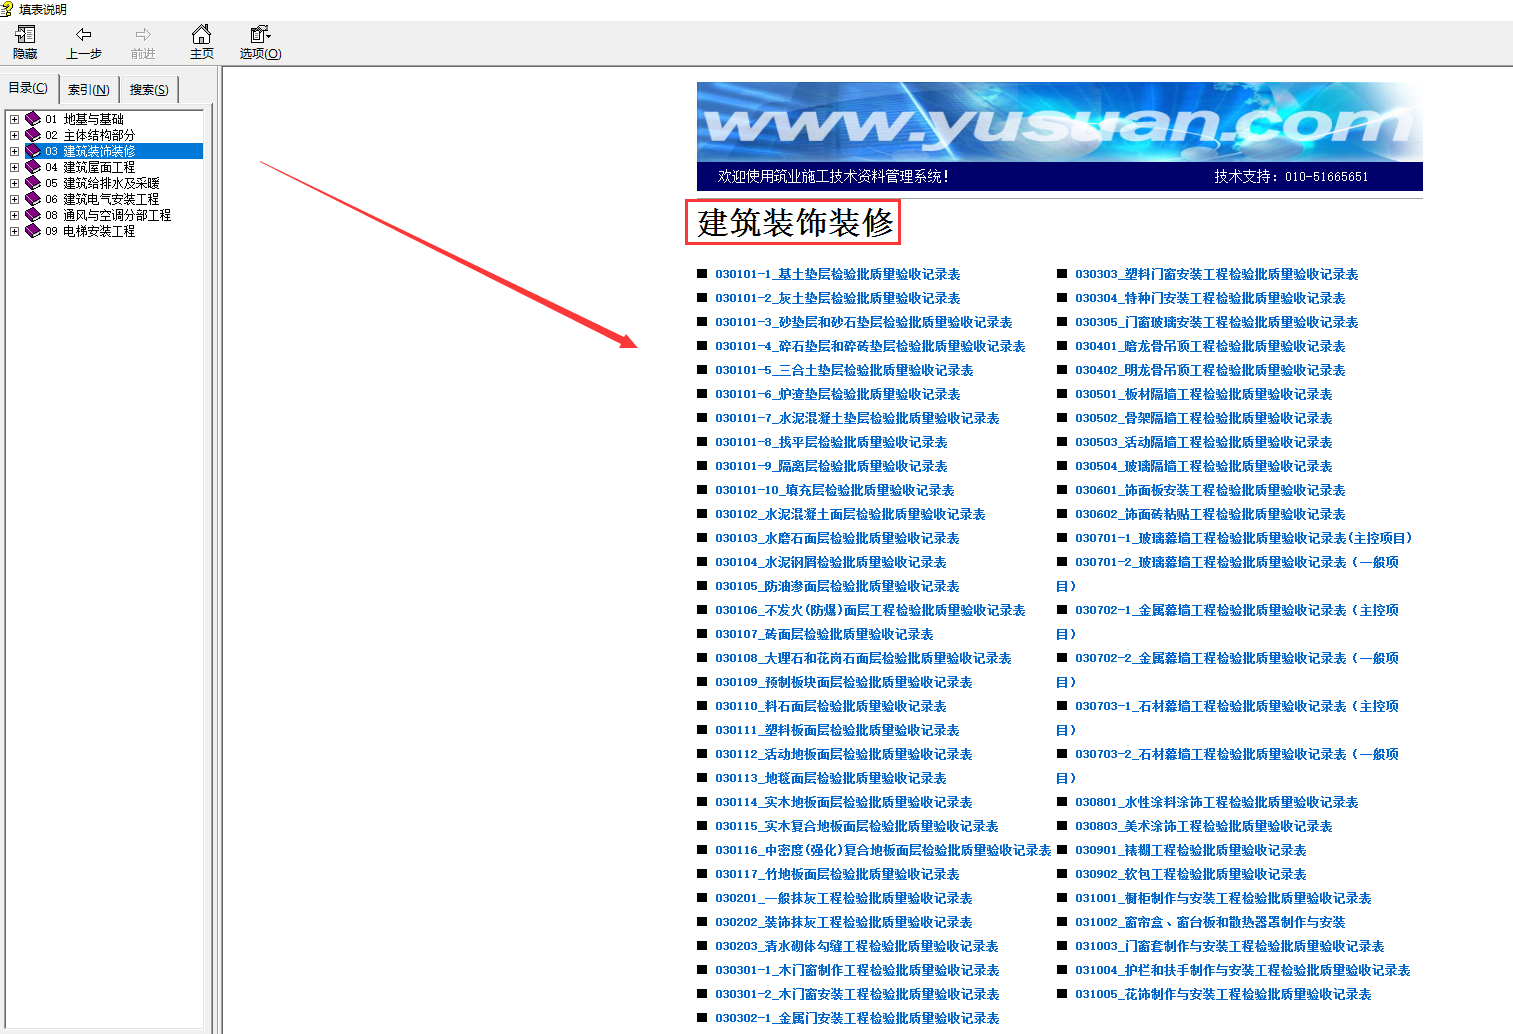Switch to the 搜索(S) tab
This screenshot has width=1513, height=1034.
point(149,89)
